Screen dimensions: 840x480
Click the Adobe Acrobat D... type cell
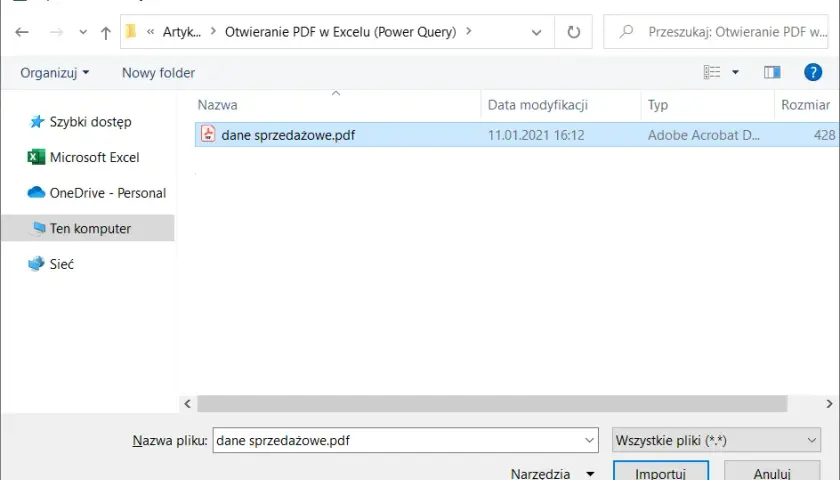[x=703, y=135]
